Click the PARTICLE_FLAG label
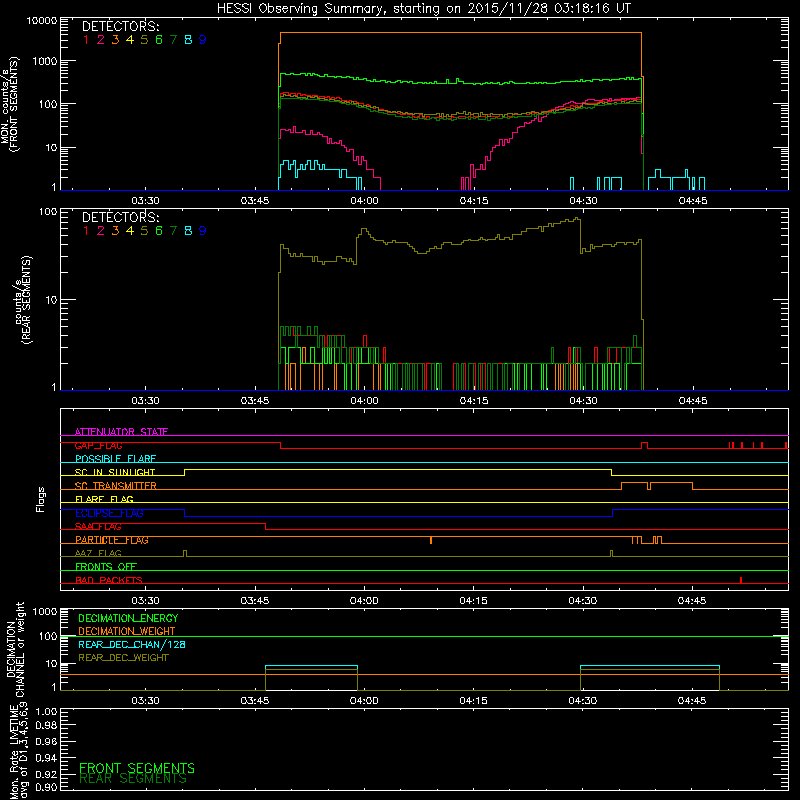This screenshot has height=800, width=800. click(112, 540)
